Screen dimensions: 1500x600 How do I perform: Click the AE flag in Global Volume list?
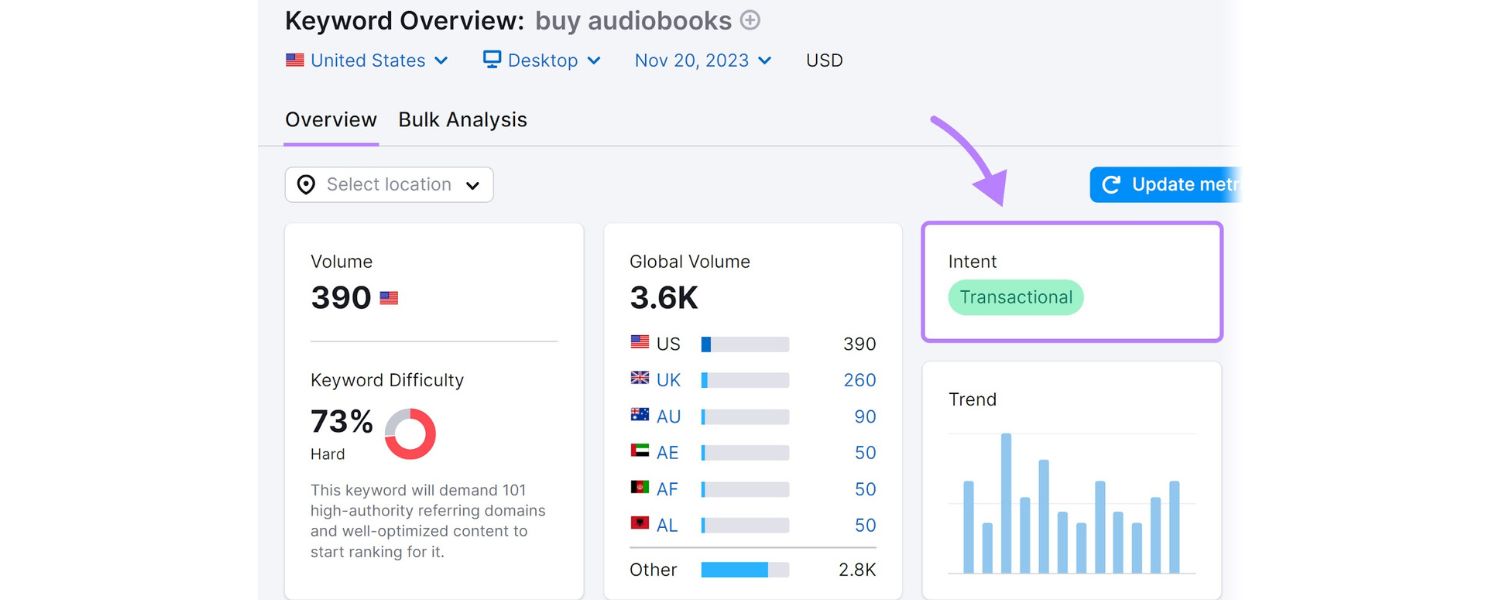coord(641,452)
